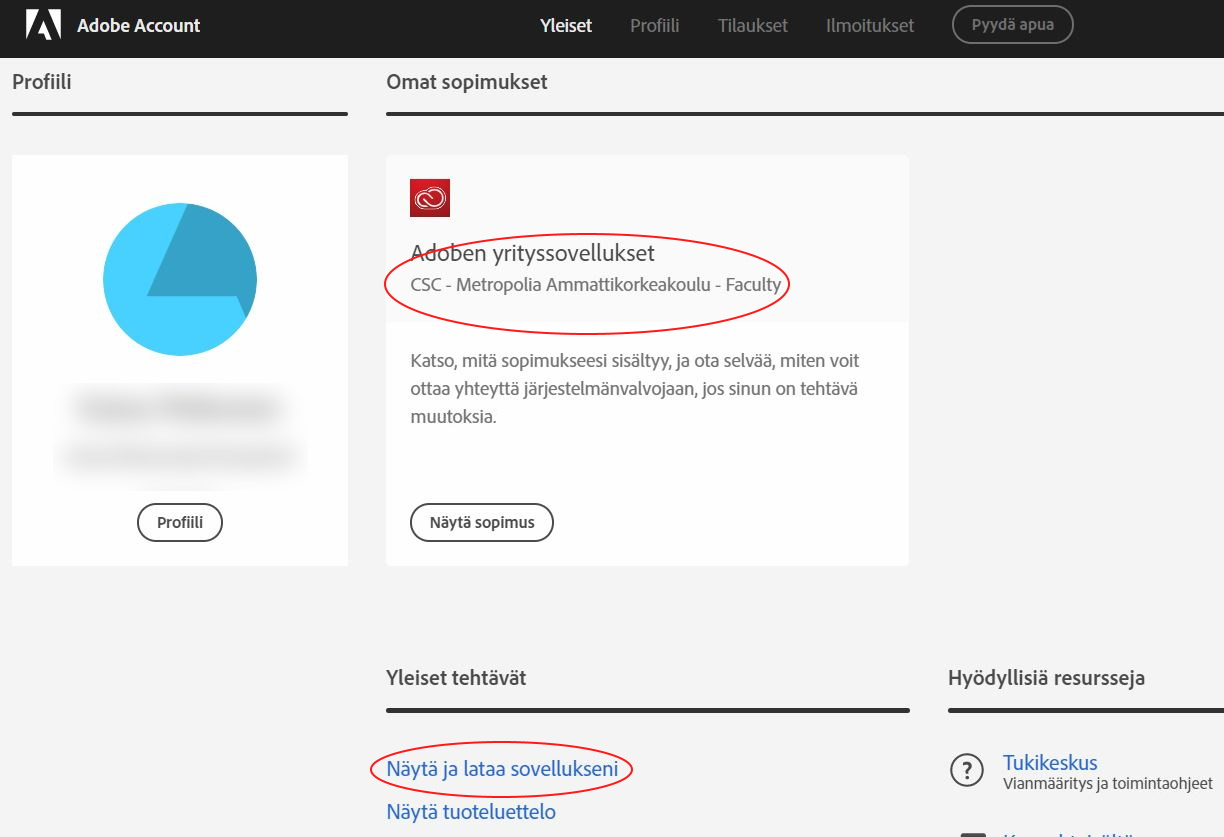Open the Adobe Account home title
Image resolution: width=1224 pixels, height=837 pixels.
[138, 25]
